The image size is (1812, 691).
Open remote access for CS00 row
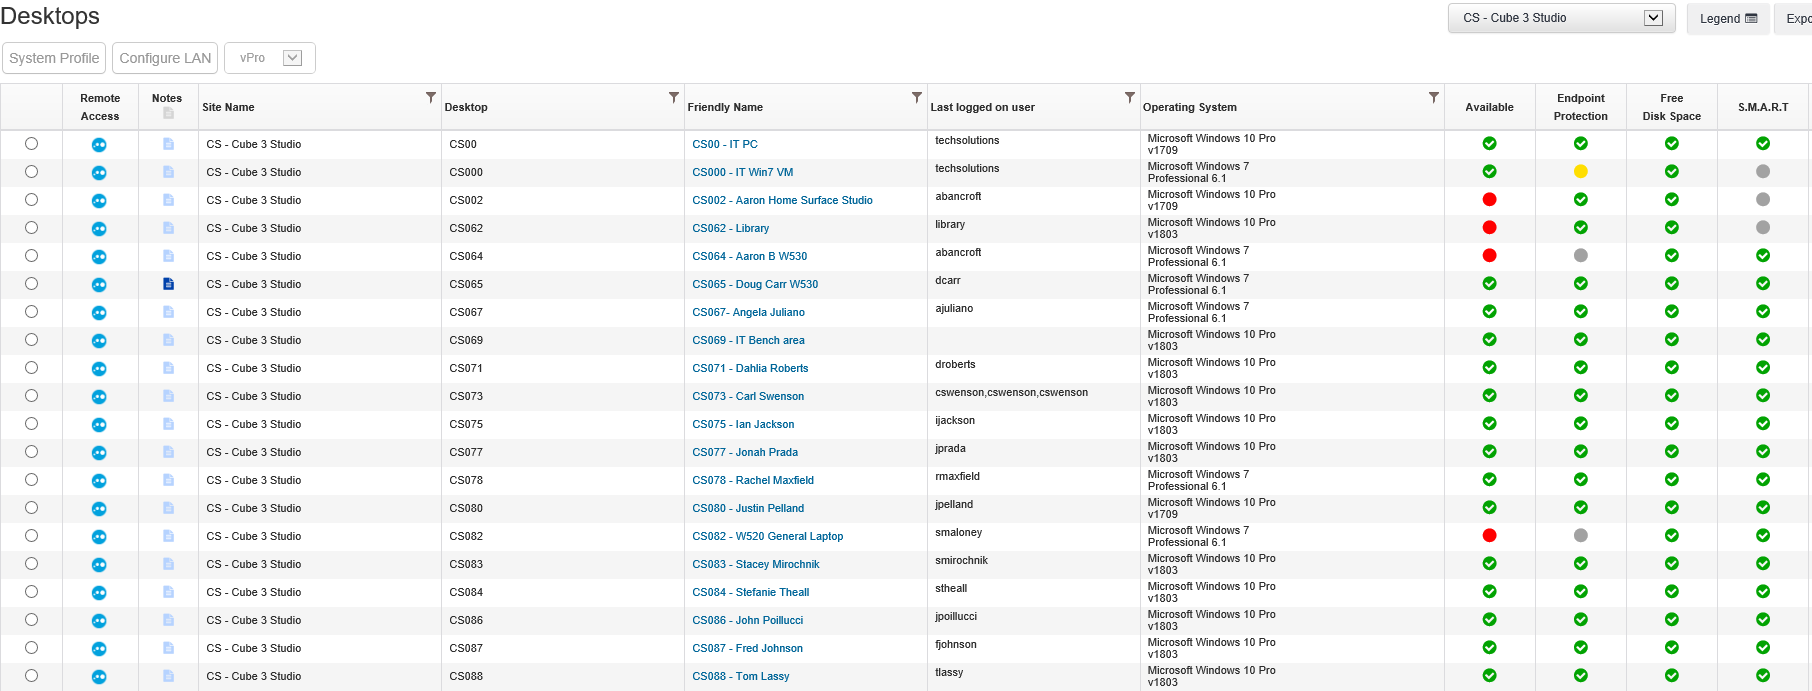click(99, 145)
